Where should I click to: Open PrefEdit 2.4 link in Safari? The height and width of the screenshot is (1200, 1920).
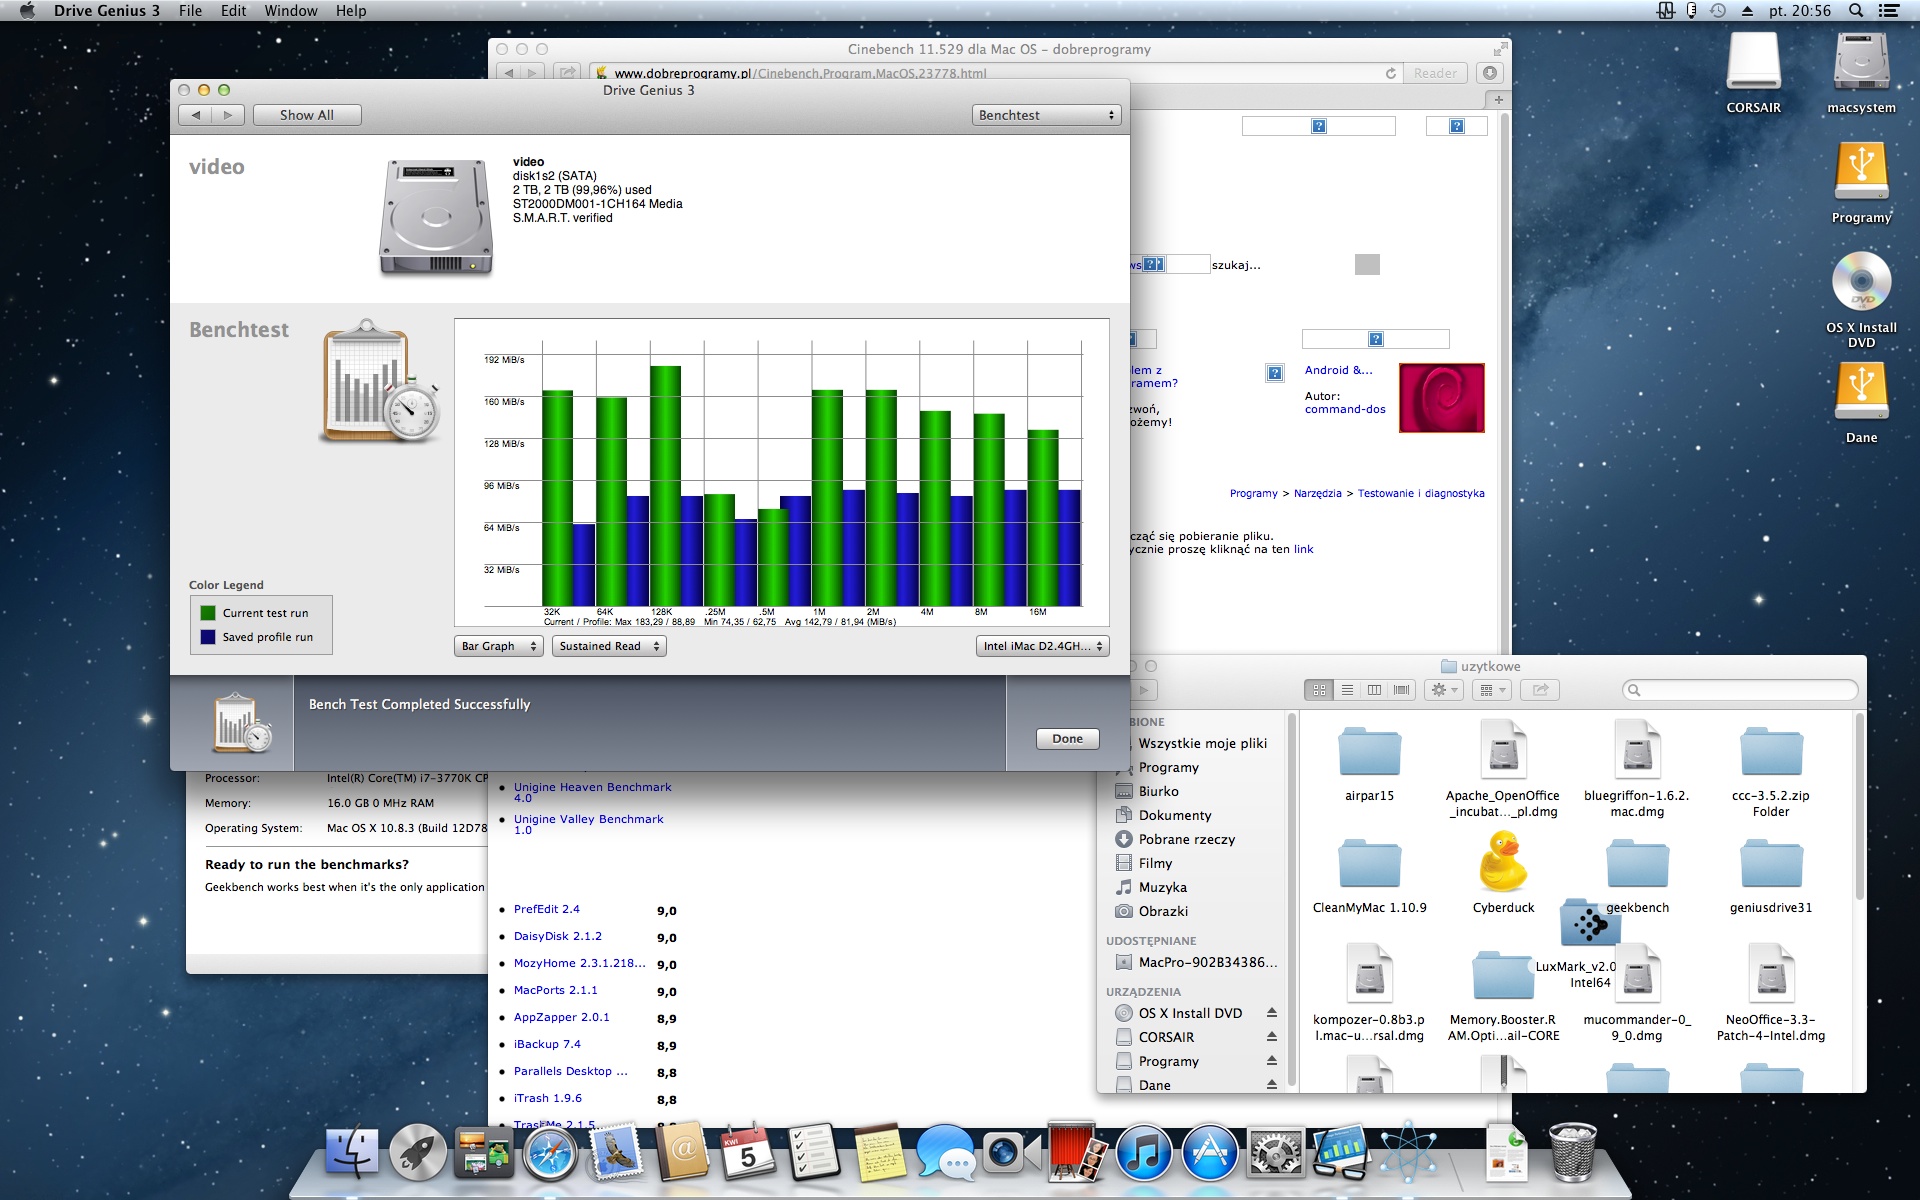tap(547, 909)
